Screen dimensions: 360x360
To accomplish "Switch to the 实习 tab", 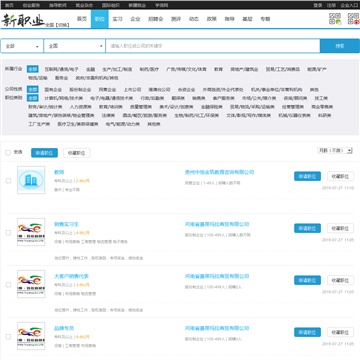I will click(117, 19).
